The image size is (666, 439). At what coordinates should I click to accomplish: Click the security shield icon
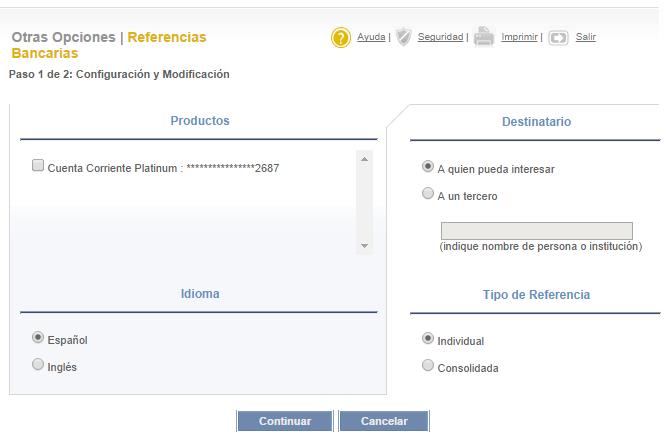(404, 37)
